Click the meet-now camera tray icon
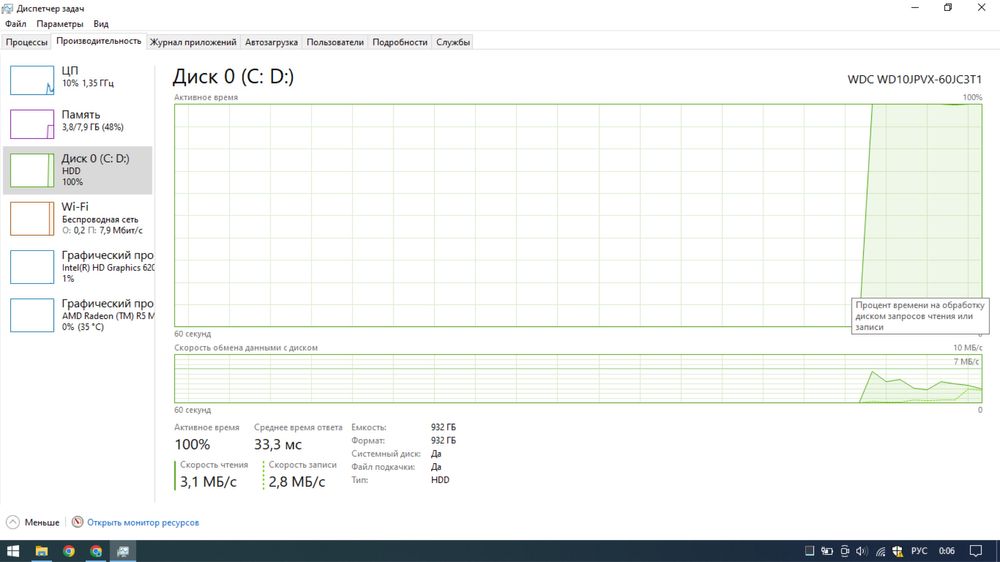The width and height of the screenshot is (1000, 562). pos(844,551)
